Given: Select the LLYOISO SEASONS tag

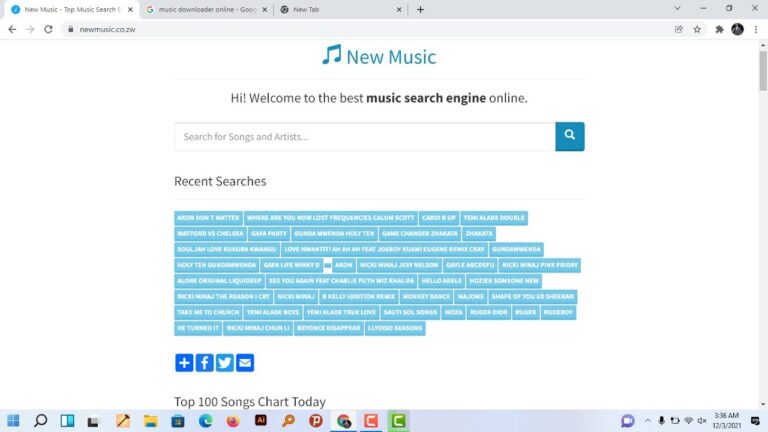Looking at the screenshot, I should [395, 328].
